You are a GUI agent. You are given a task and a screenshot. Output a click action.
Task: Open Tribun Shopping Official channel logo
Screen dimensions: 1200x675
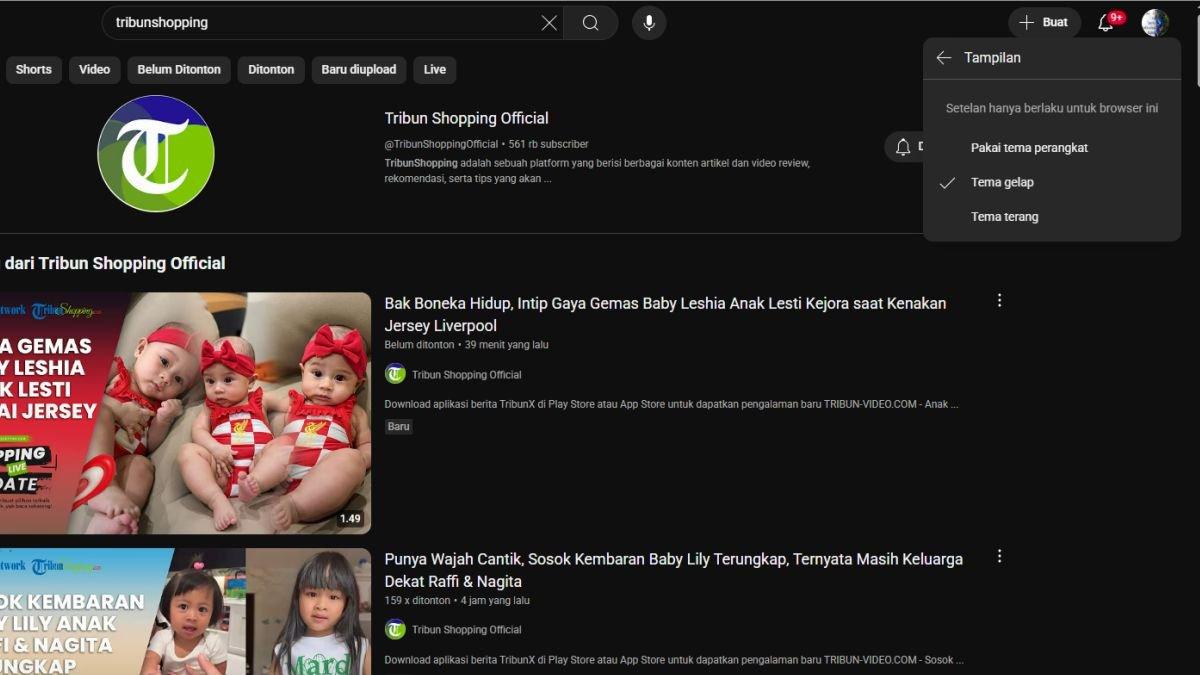tap(156, 154)
